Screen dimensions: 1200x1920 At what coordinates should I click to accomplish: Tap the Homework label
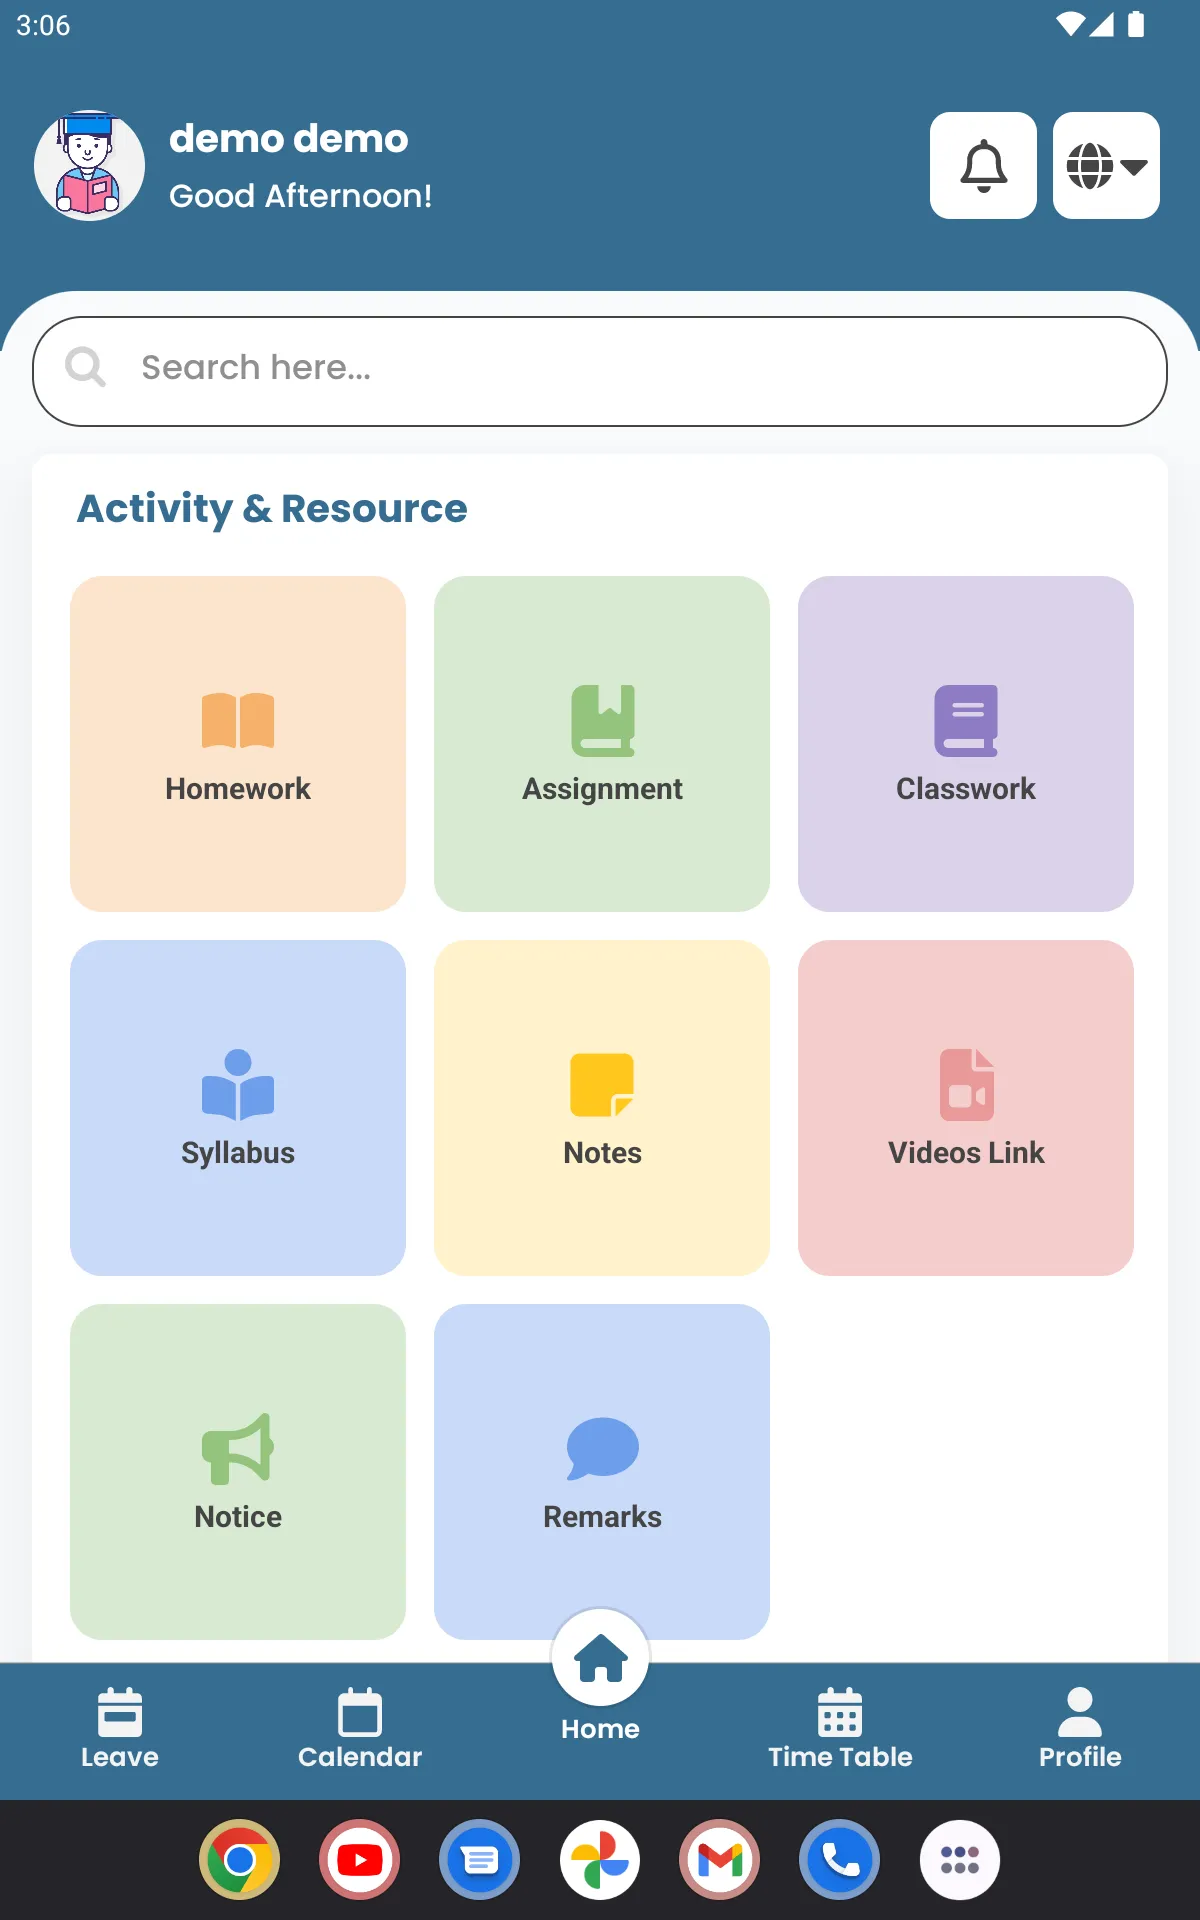238,789
